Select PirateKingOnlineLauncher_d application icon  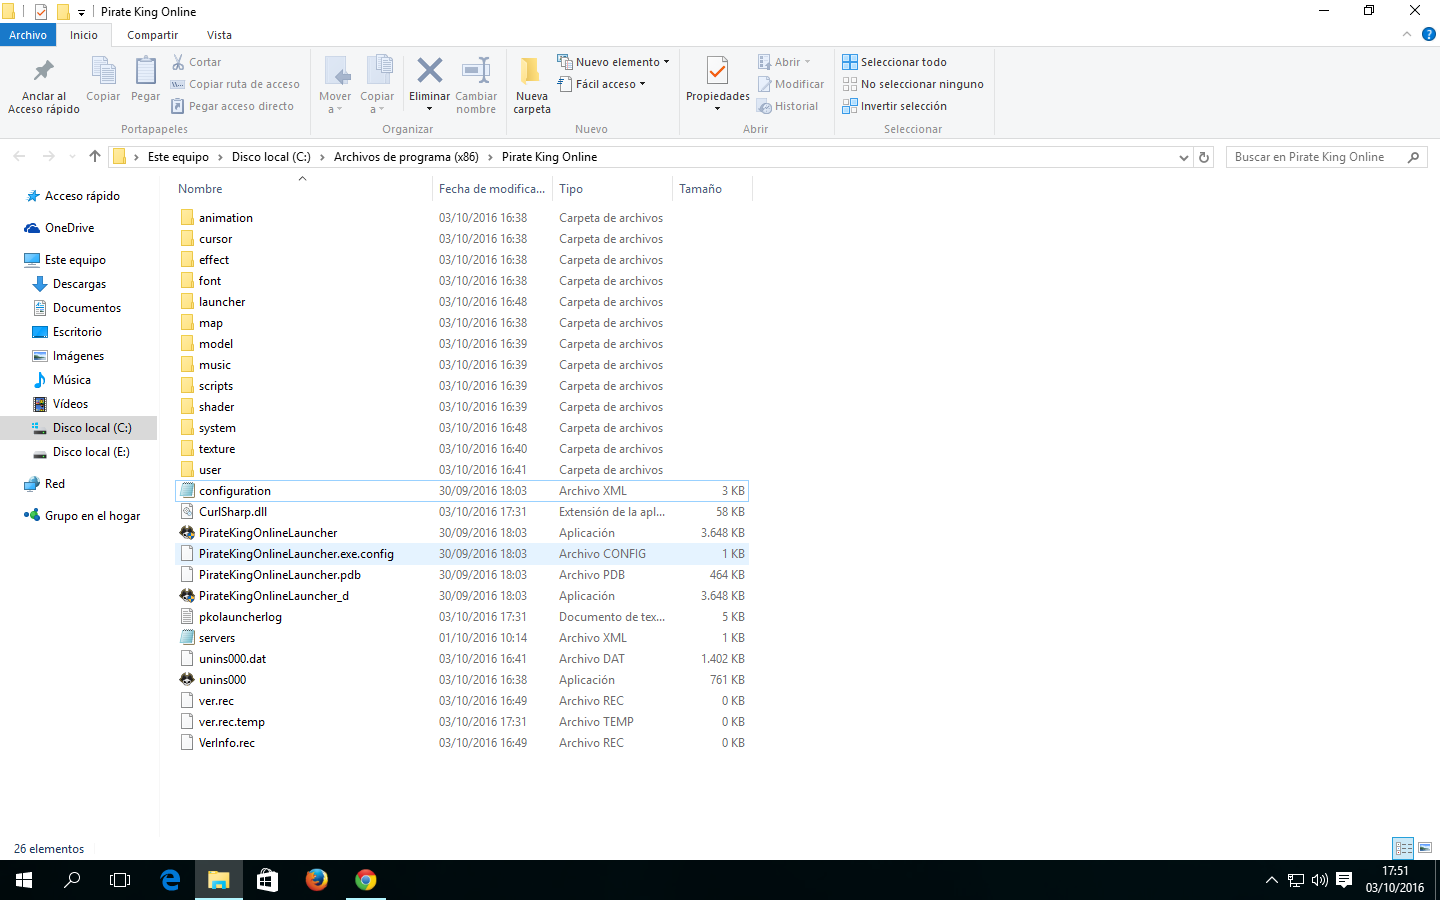[x=187, y=596]
